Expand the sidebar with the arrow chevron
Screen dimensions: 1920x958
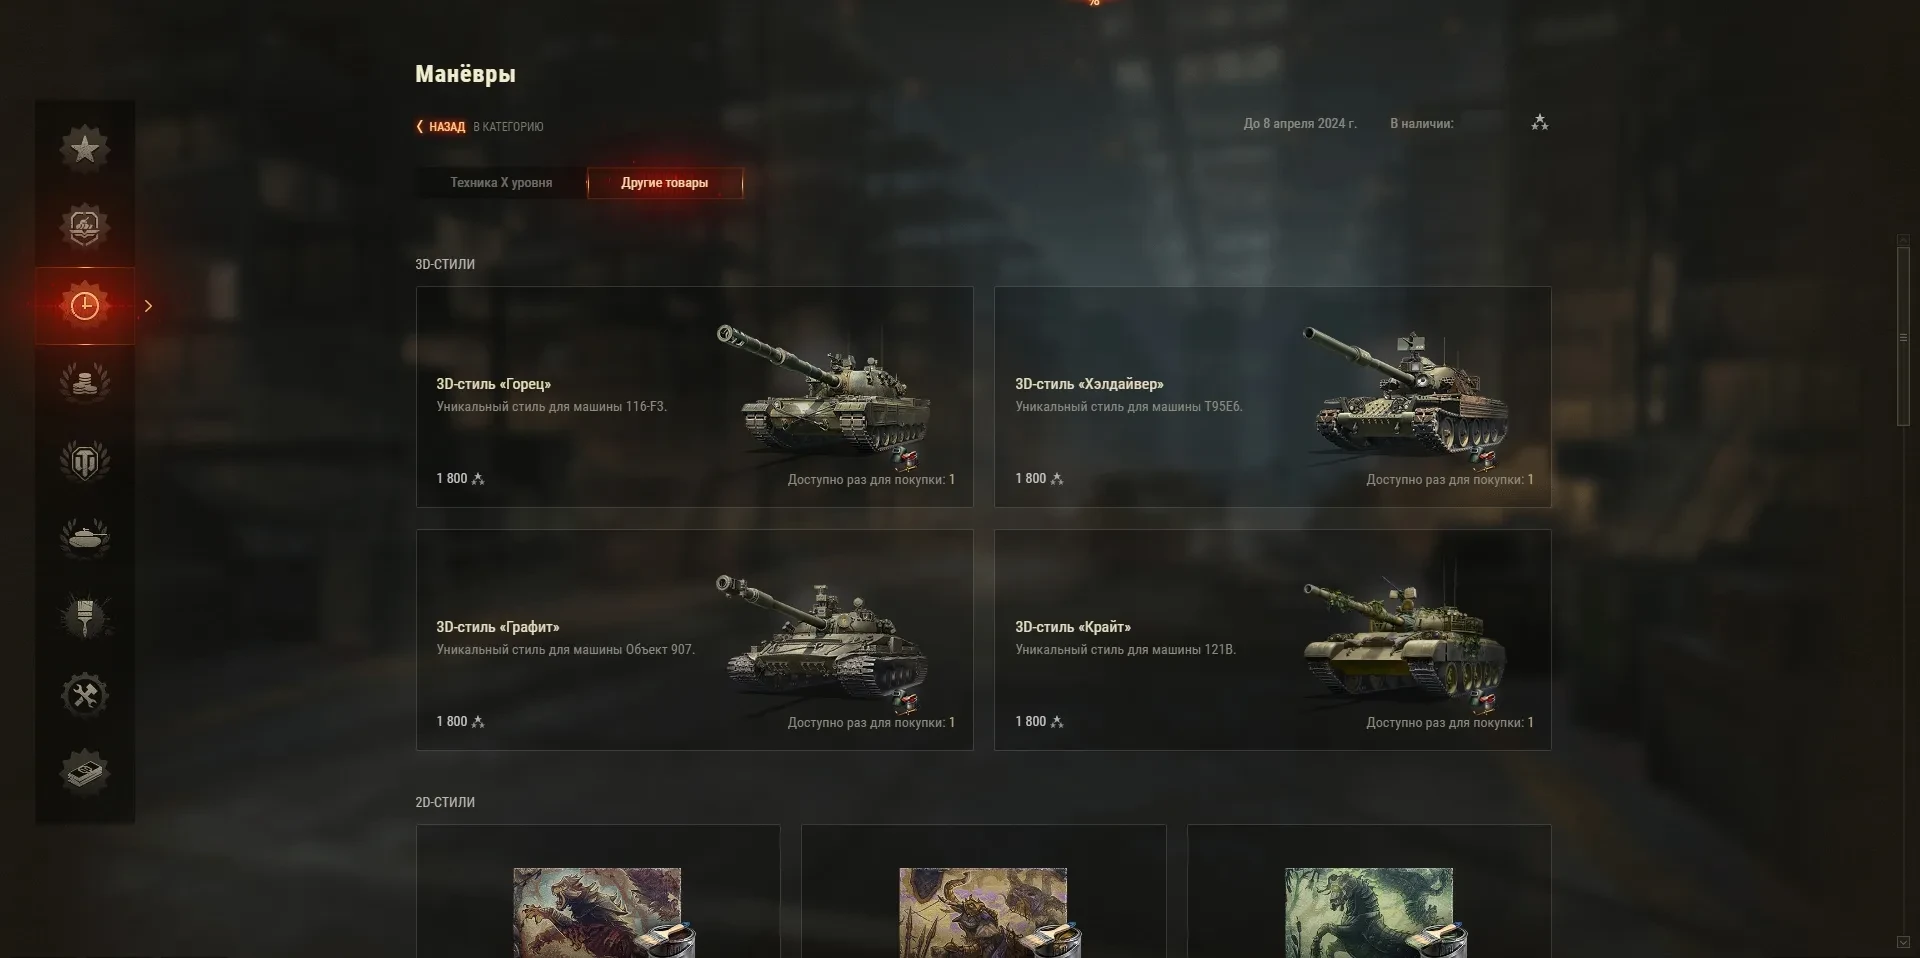(x=148, y=306)
